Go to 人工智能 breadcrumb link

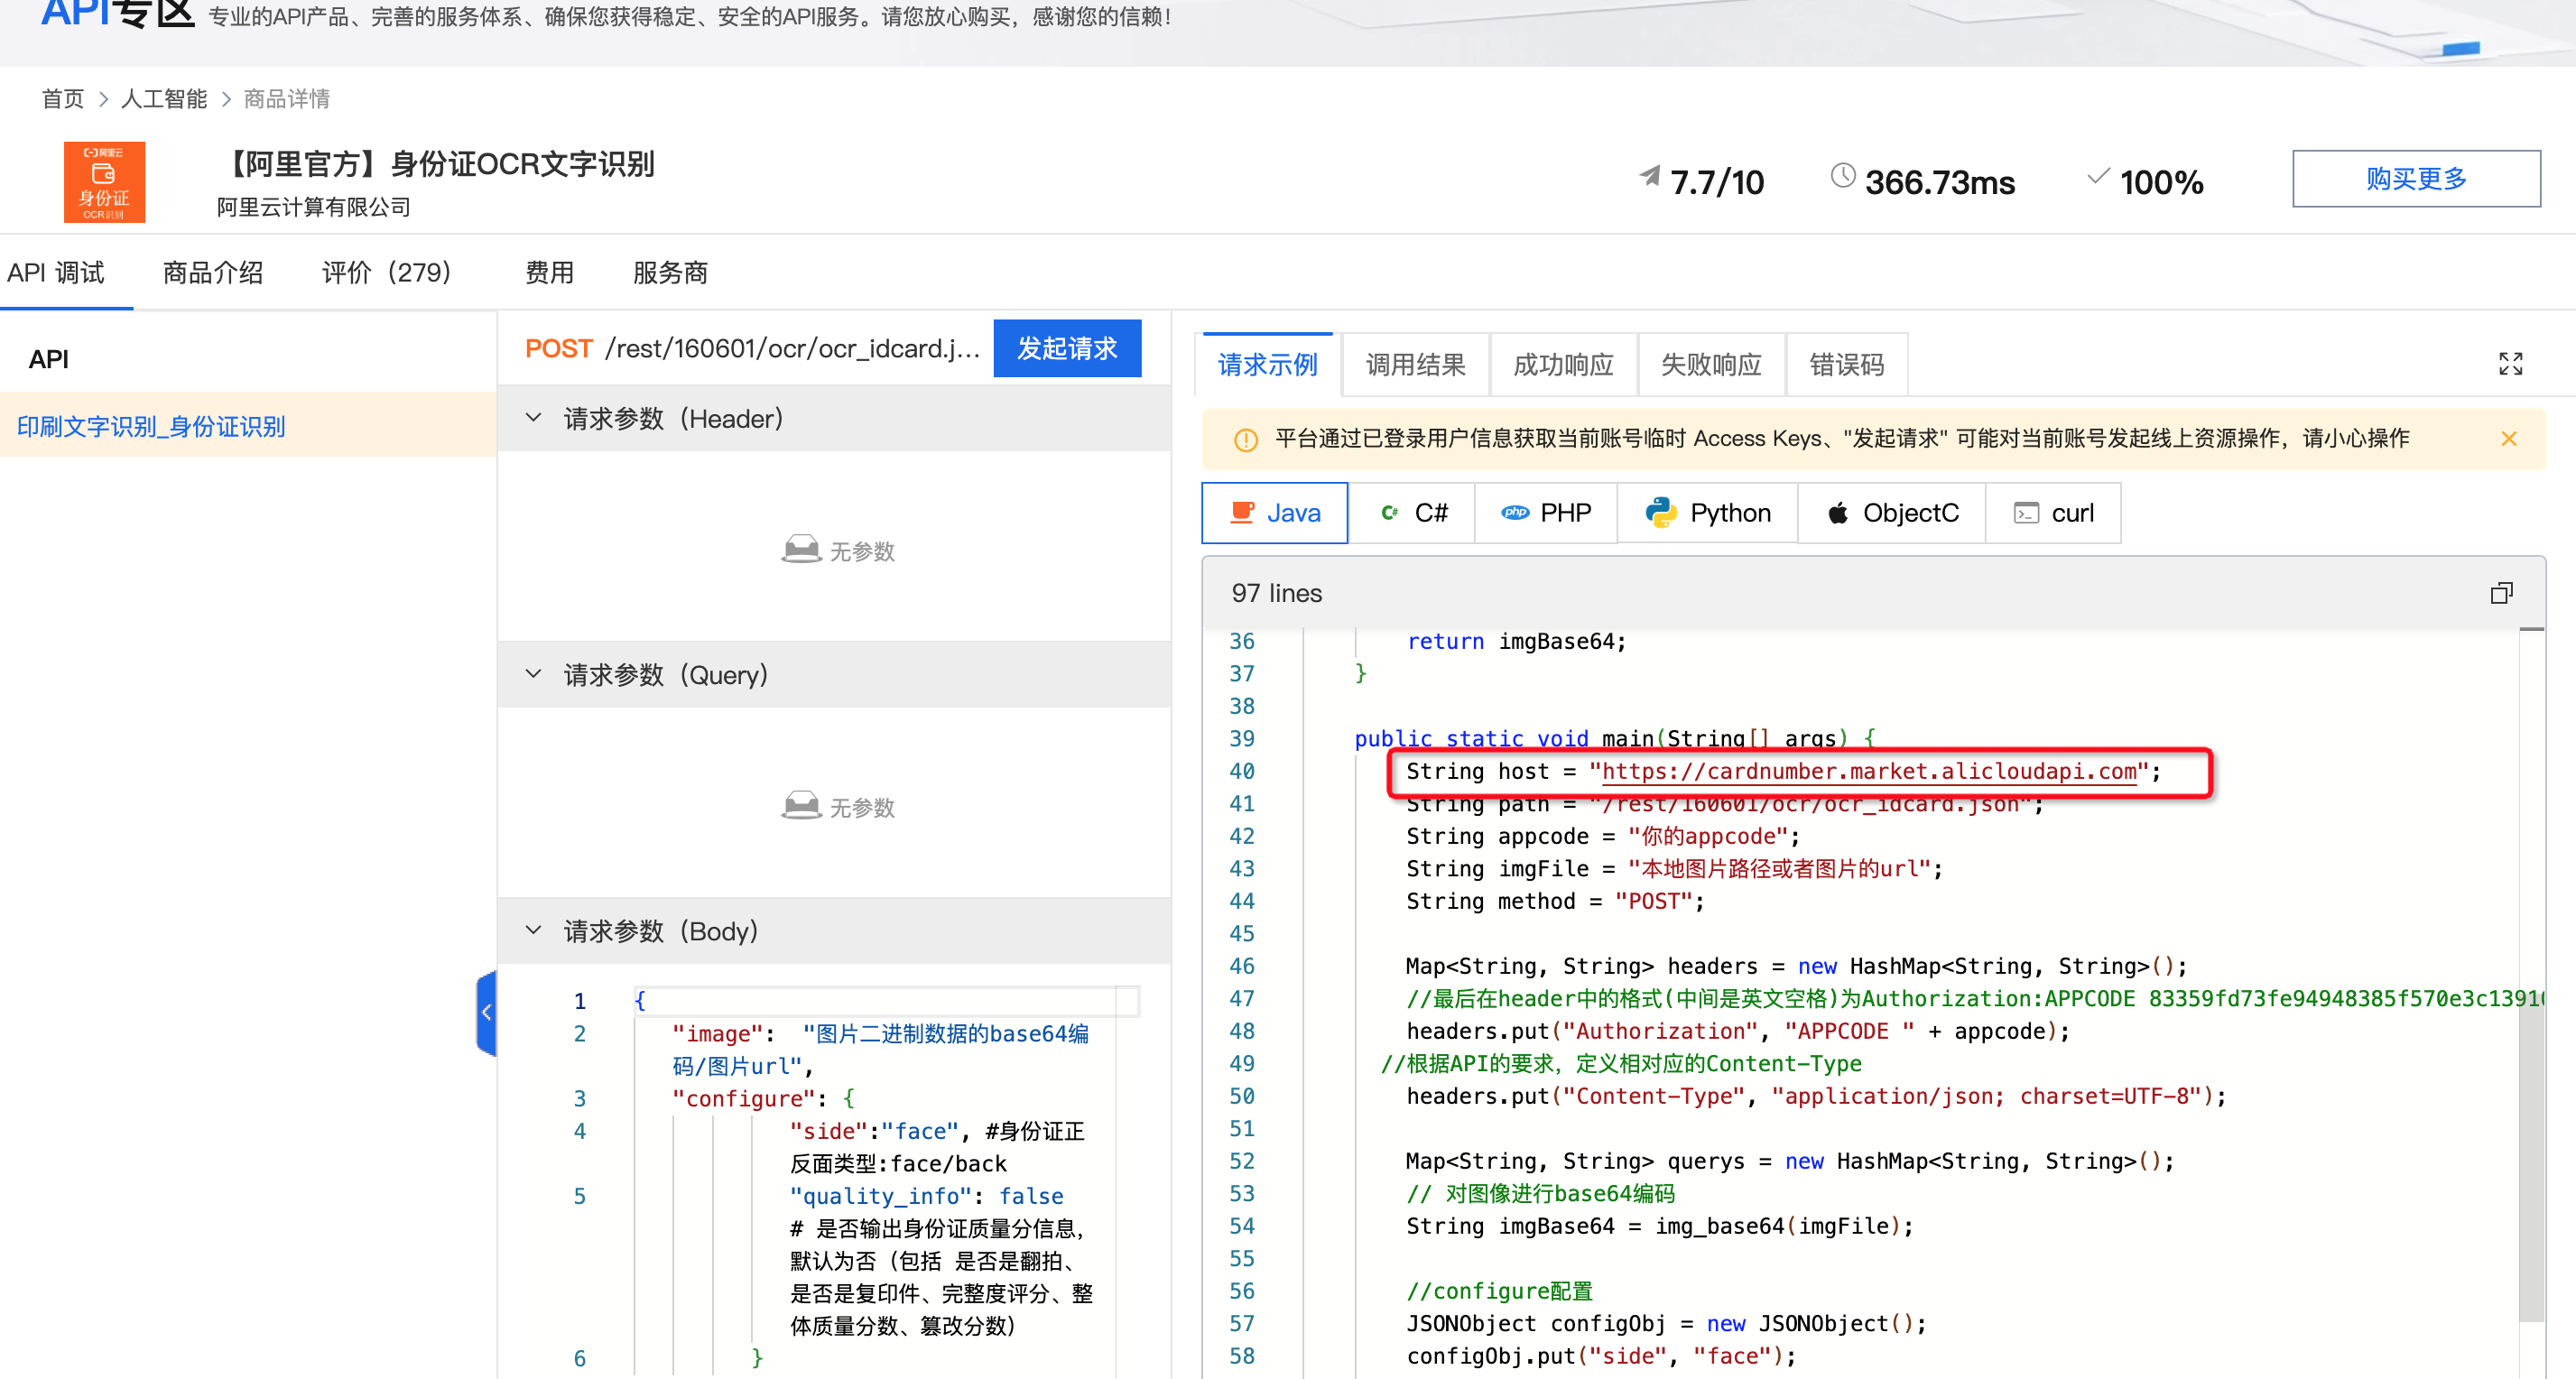164,99
